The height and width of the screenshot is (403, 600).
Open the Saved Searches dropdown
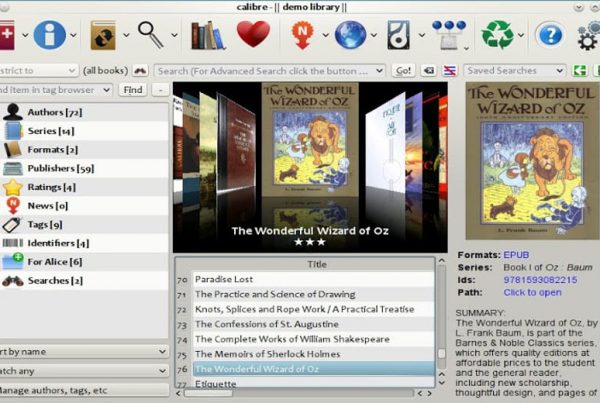pos(514,71)
